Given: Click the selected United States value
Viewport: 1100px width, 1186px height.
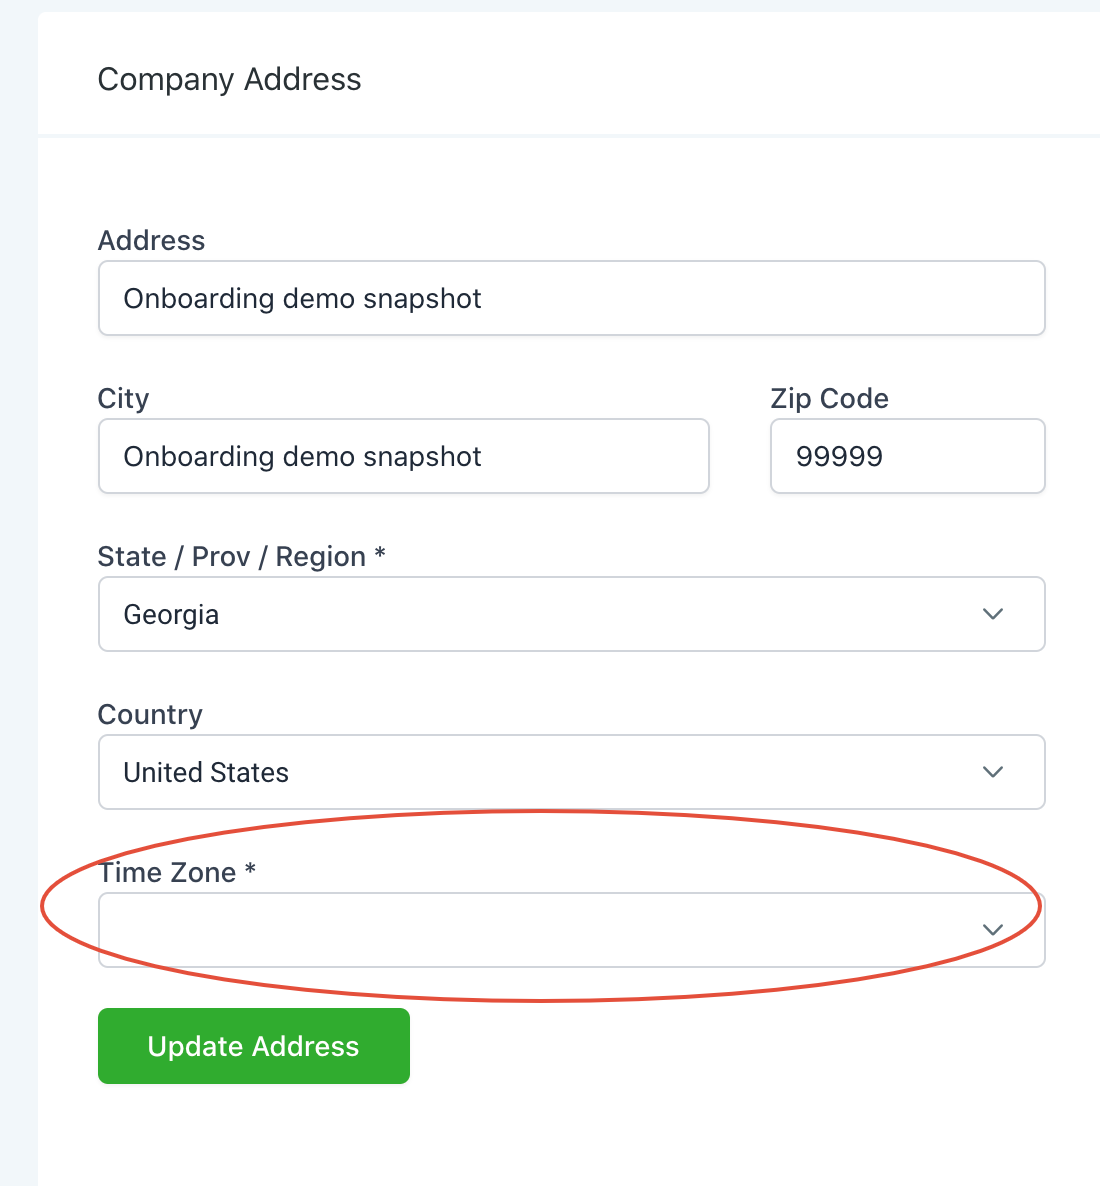Looking at the screenshot, I should click(x=206, y=772).
